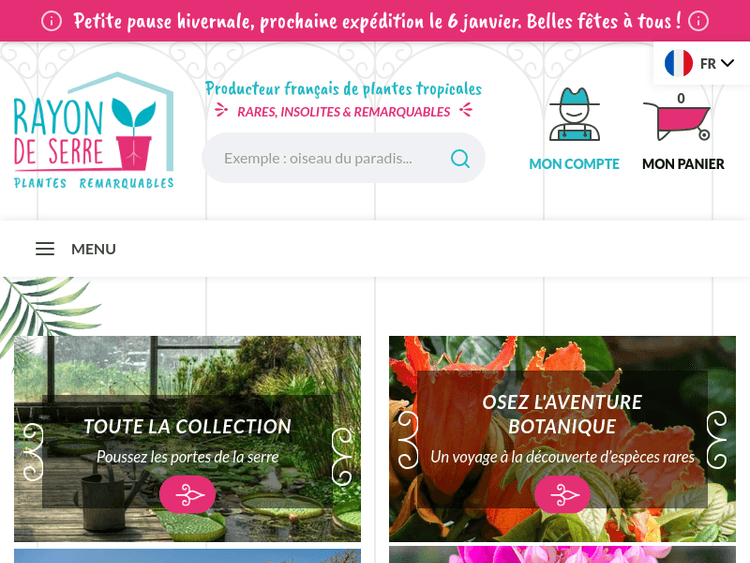
Task: Click pink arrow button under Osez l'aventure botanique
Action: pyautogui.click(x=562, y=494)
